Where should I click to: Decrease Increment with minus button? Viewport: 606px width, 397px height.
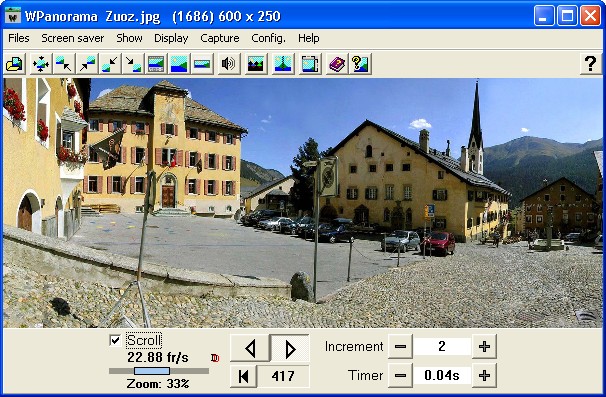point(400,346)
